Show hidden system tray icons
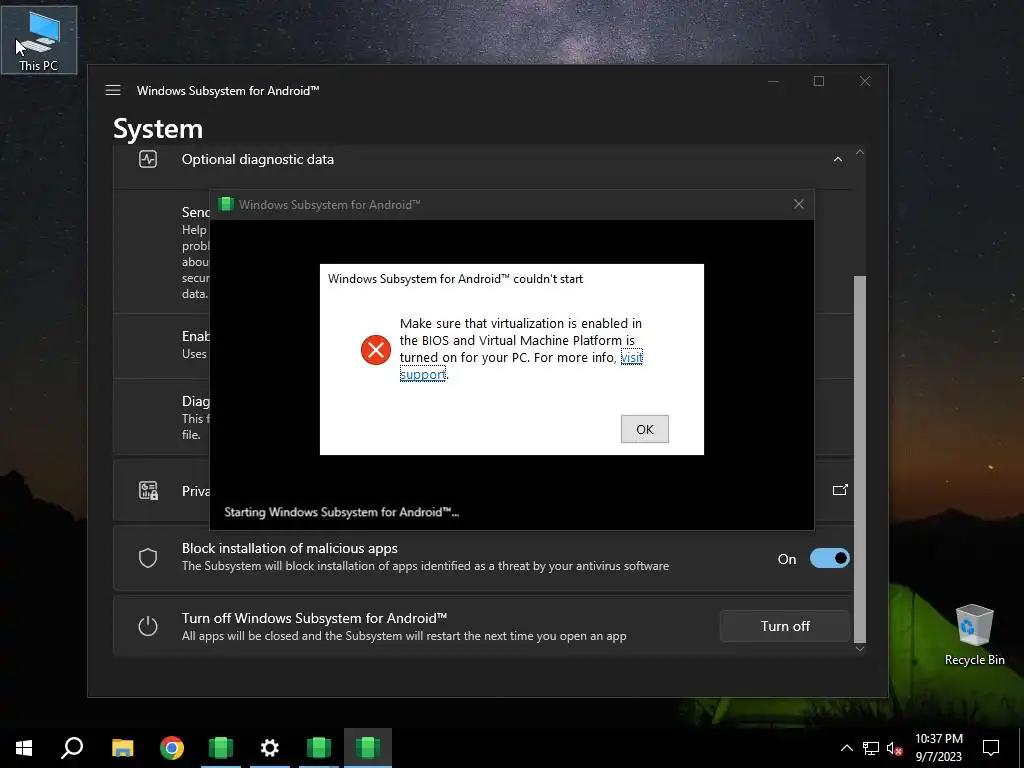Viewport: 1024px width, 768px height. [x=846, y=748]
